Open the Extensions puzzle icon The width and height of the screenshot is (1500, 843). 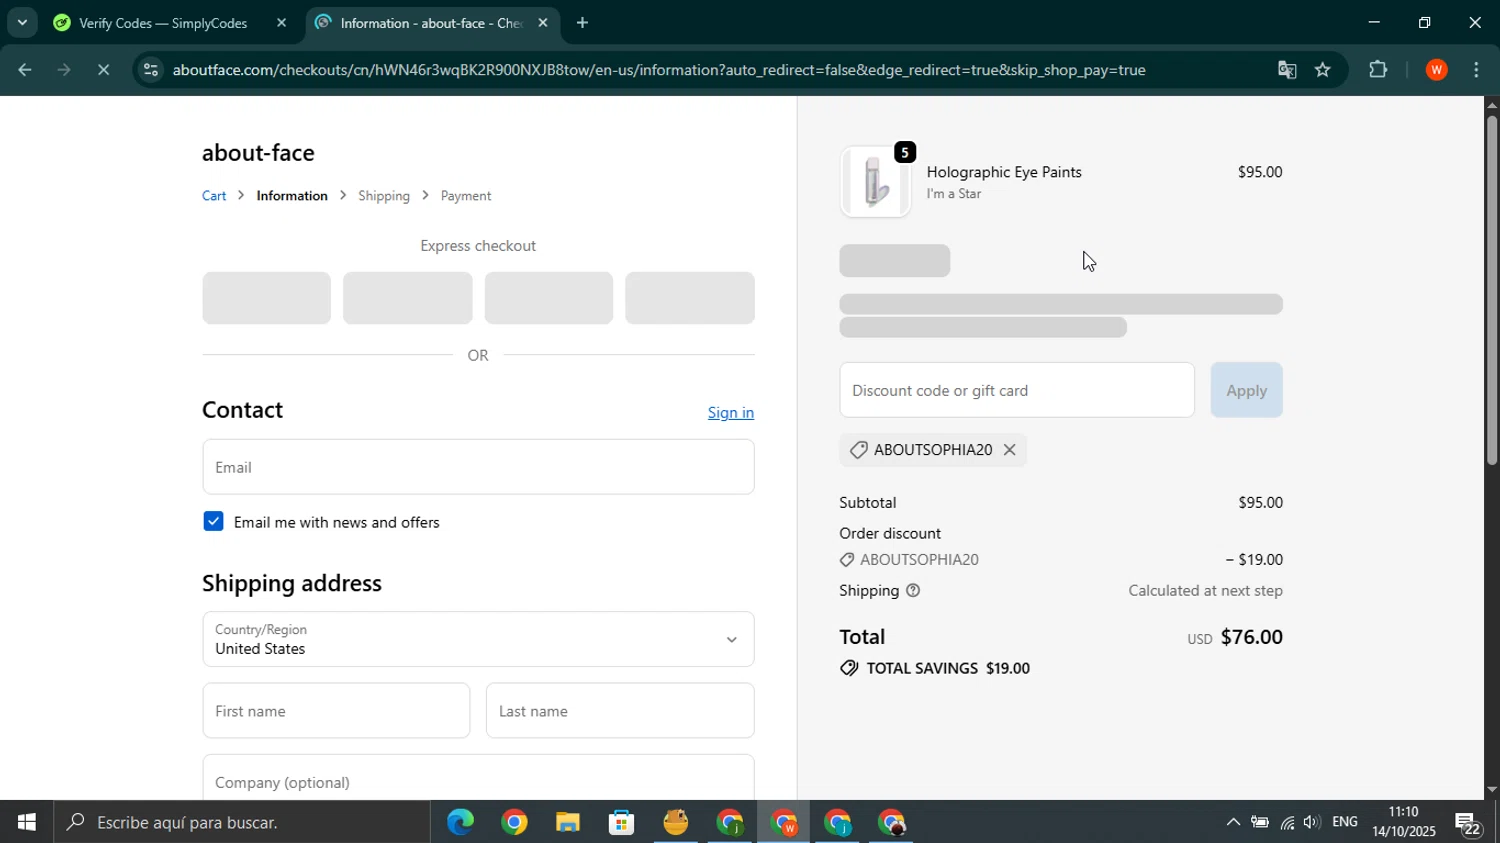[1378, 70]
